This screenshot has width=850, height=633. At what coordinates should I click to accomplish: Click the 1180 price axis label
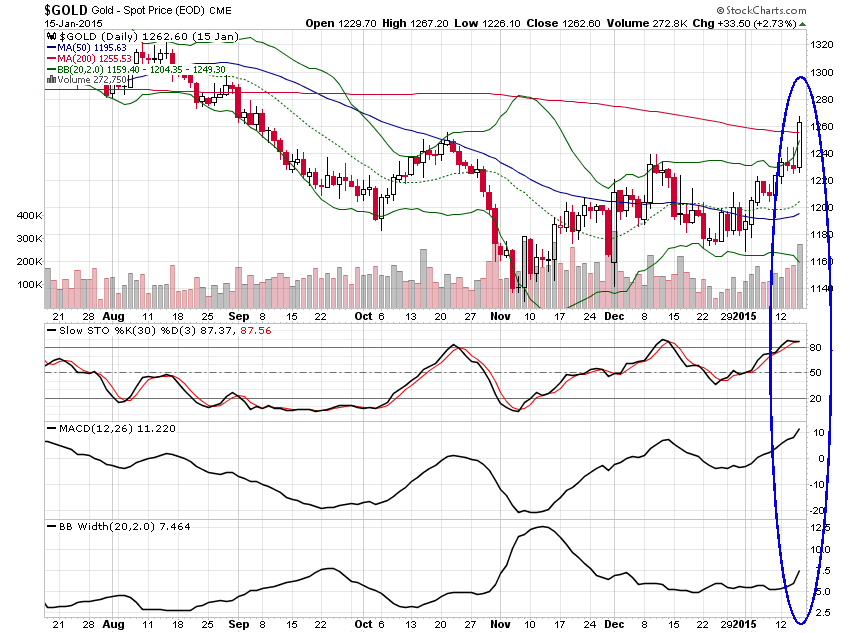click(821, 235)
